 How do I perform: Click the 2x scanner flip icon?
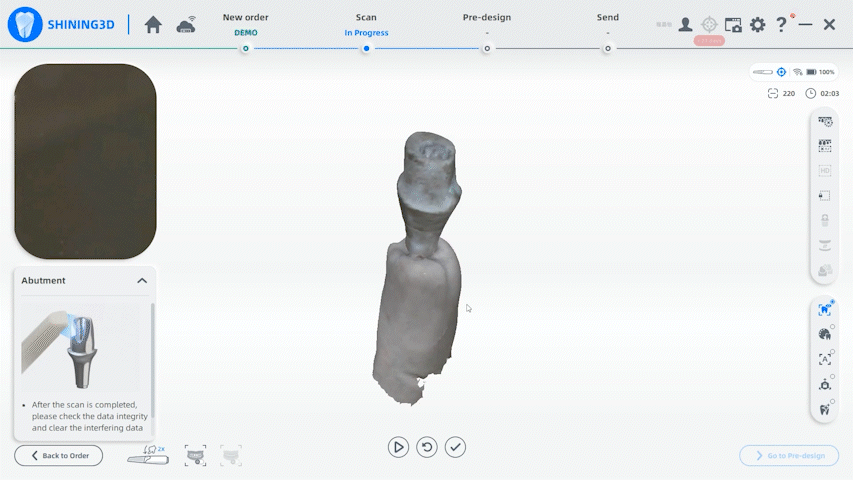point(148,455)
